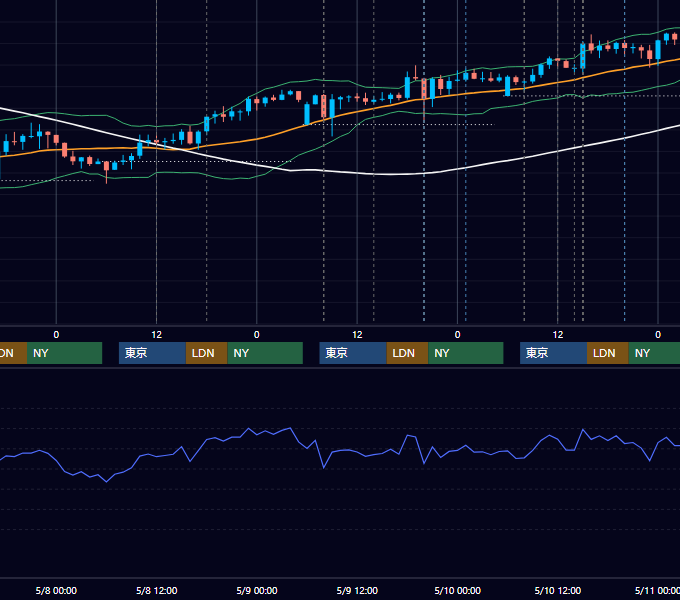Select the NY session block spanning 5/11 00:00
The image size is (680, 600).
[x=654, y=353]
